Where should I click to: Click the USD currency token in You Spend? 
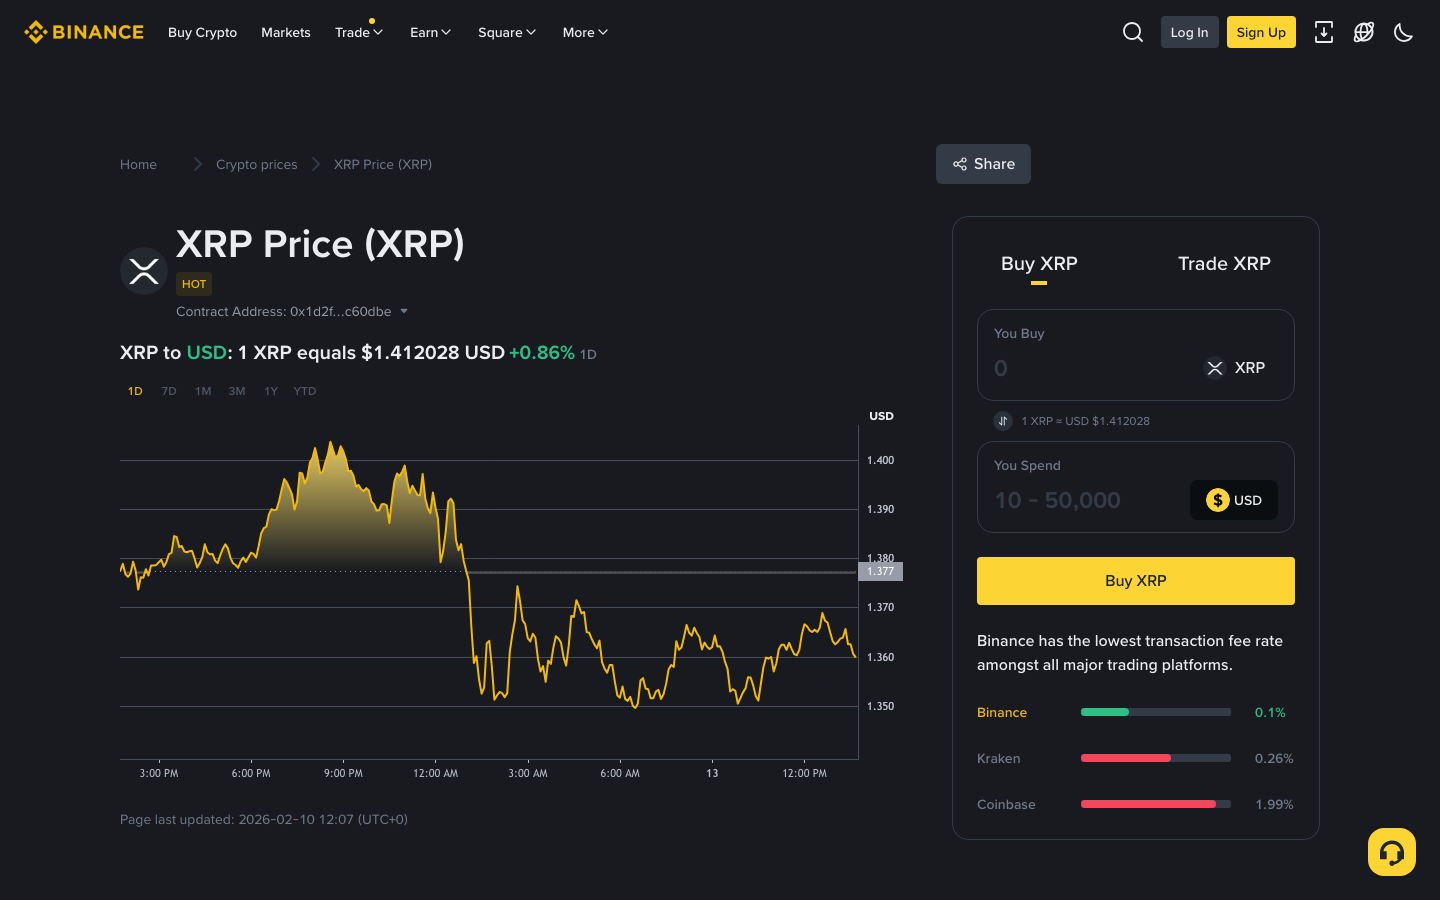(1233, 500)
